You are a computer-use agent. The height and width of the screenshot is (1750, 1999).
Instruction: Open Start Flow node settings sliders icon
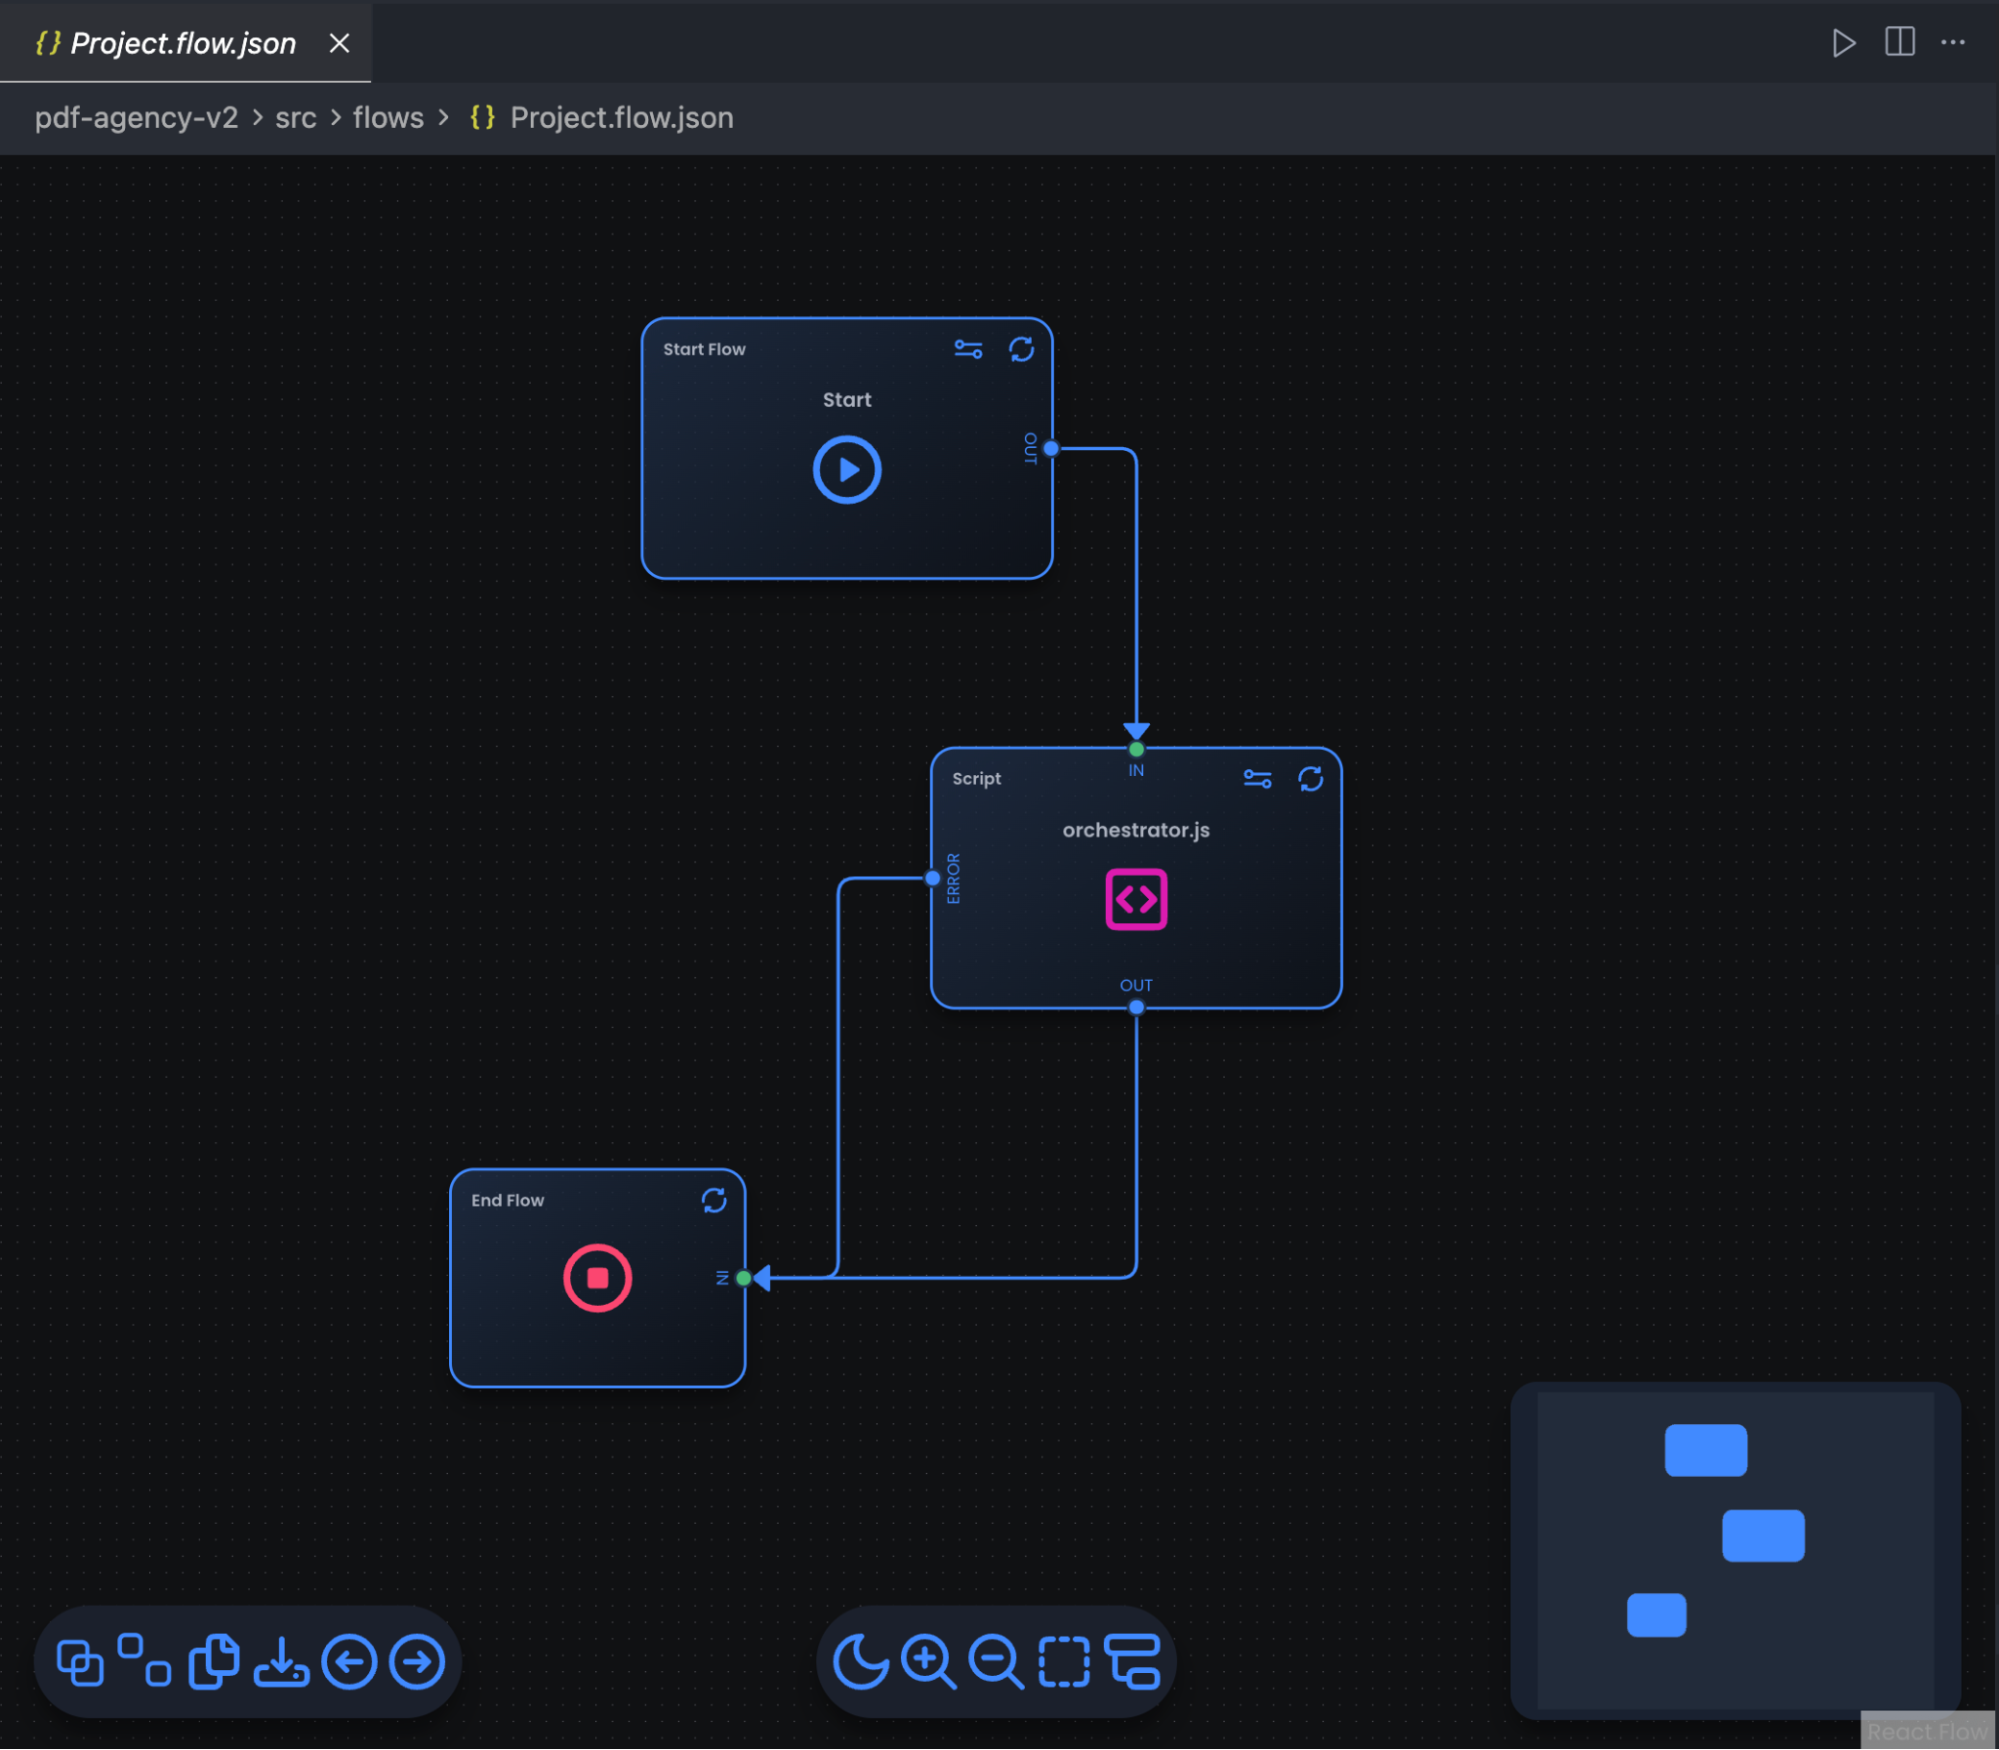point(968,349)
